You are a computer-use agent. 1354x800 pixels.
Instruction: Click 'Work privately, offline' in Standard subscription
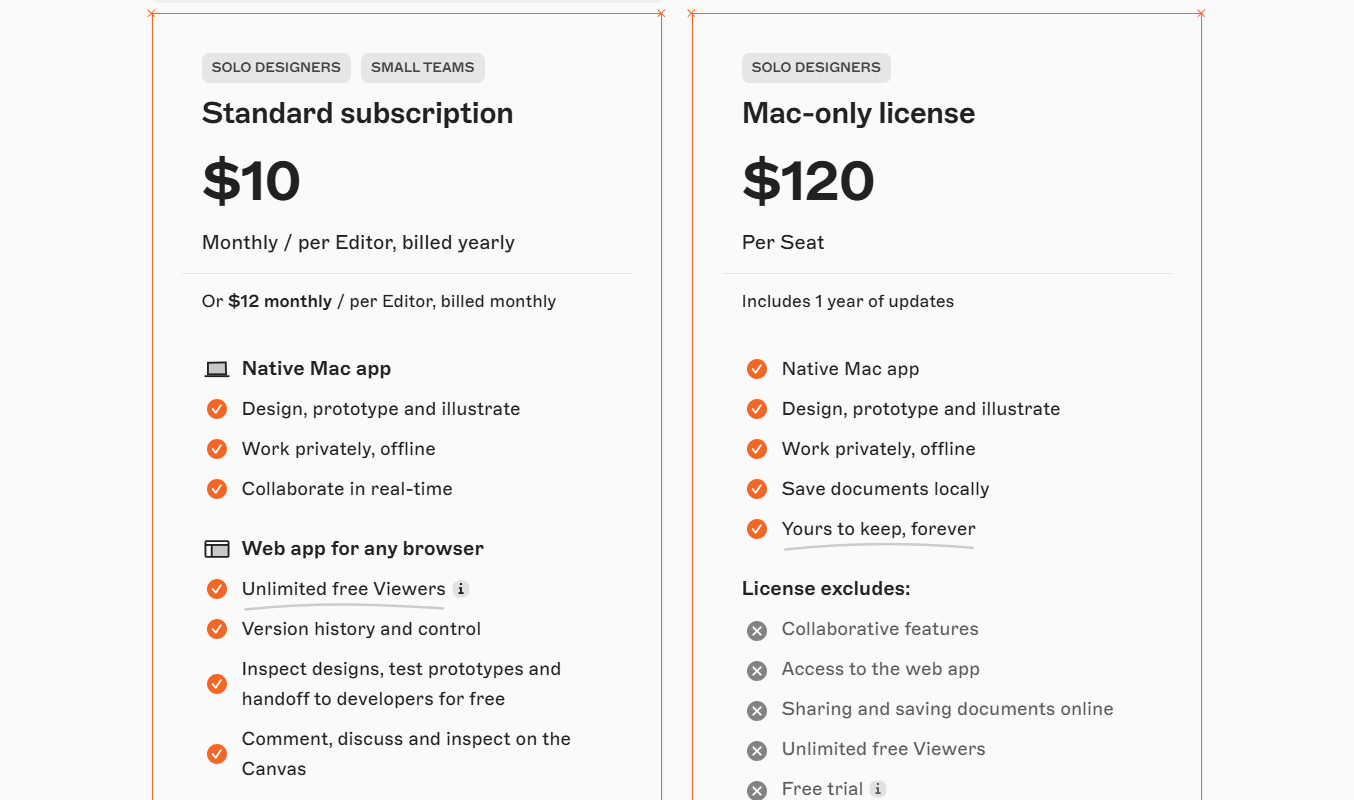339,449
